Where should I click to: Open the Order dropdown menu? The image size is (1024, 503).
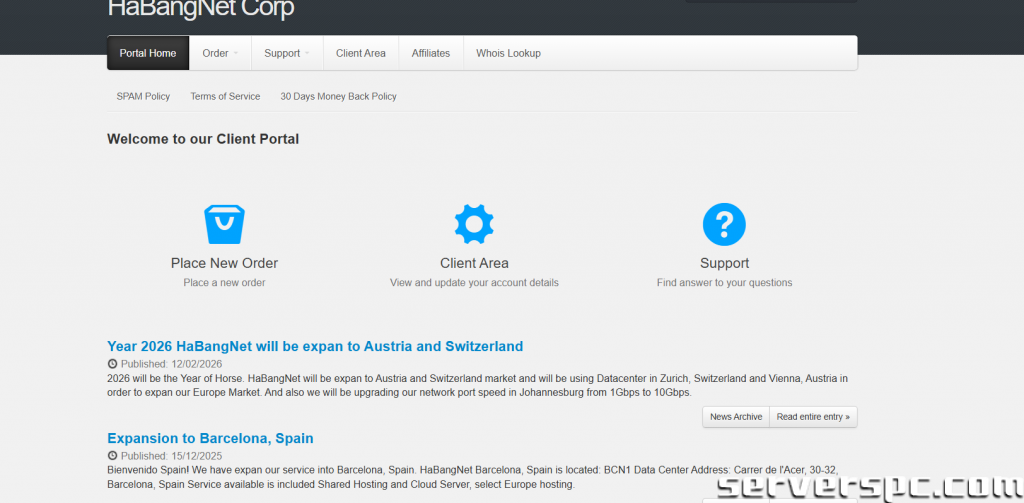(220, 53)
